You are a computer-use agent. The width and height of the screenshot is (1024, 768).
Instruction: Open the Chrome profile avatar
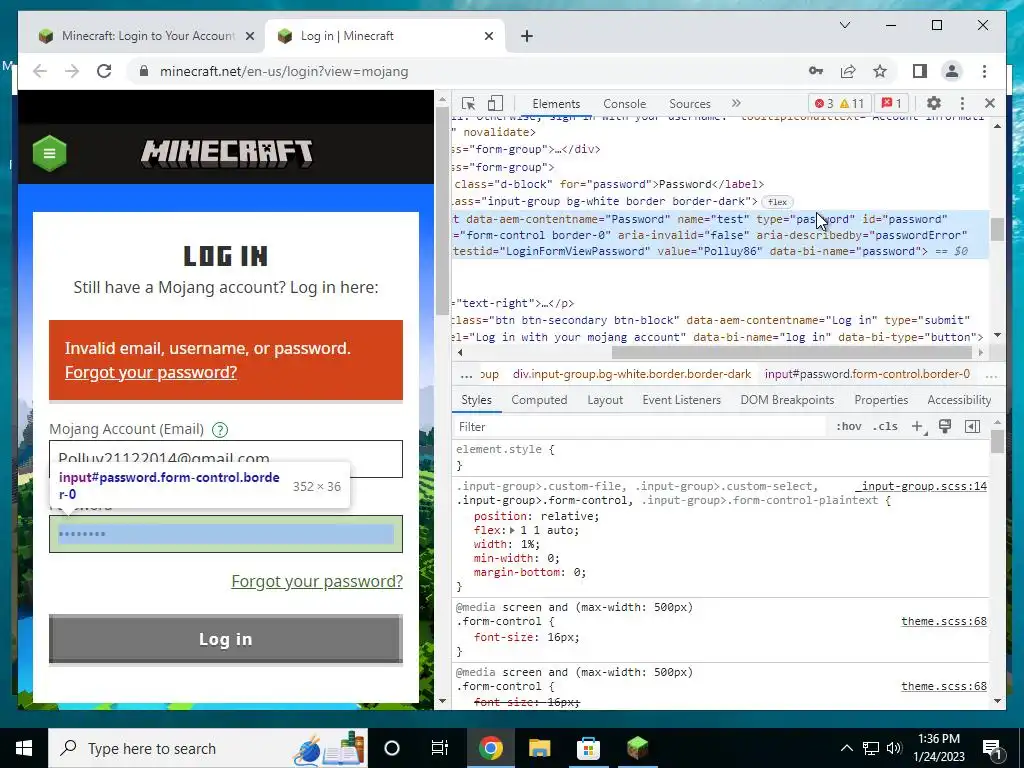pos(952,71)
